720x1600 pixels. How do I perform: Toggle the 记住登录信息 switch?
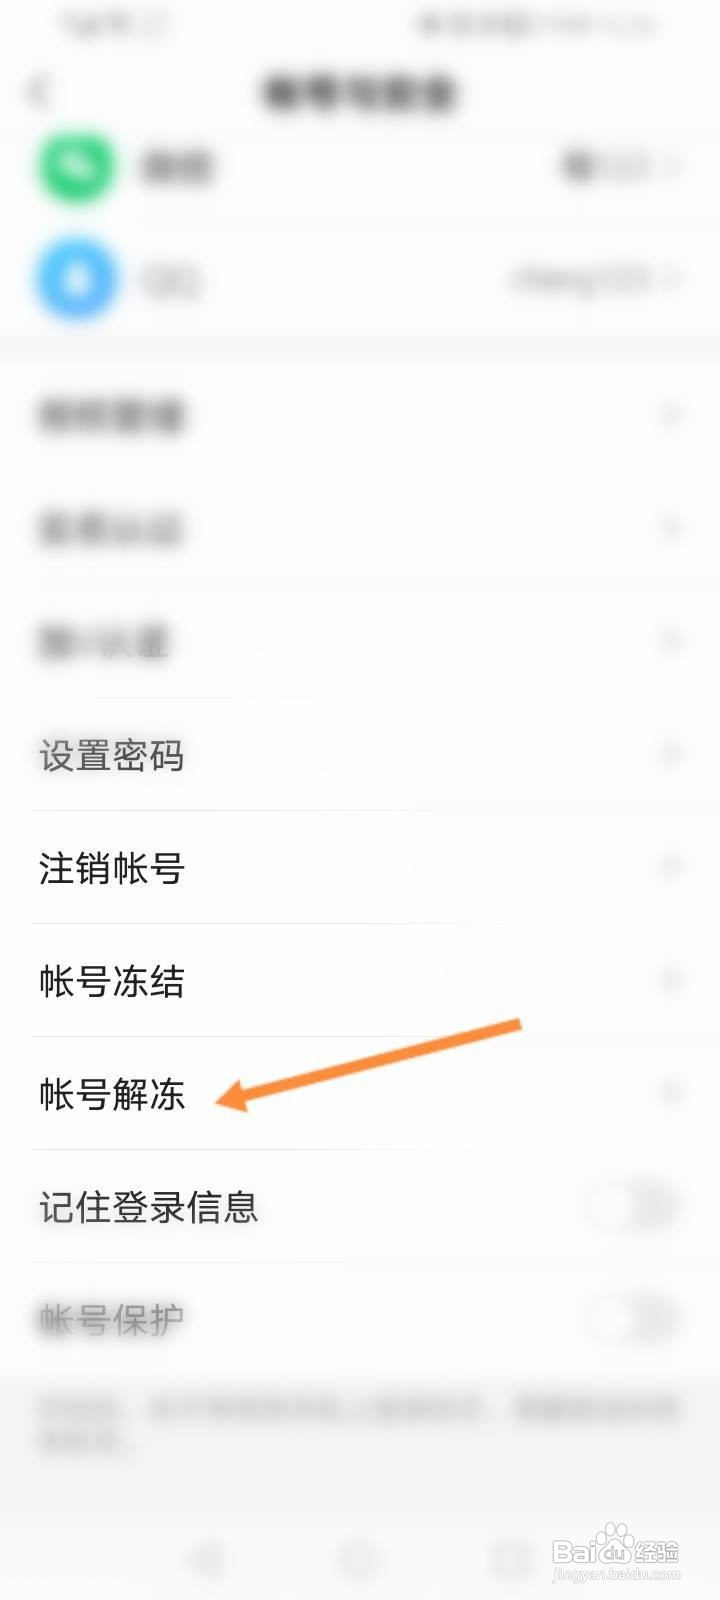(632, 1206)
